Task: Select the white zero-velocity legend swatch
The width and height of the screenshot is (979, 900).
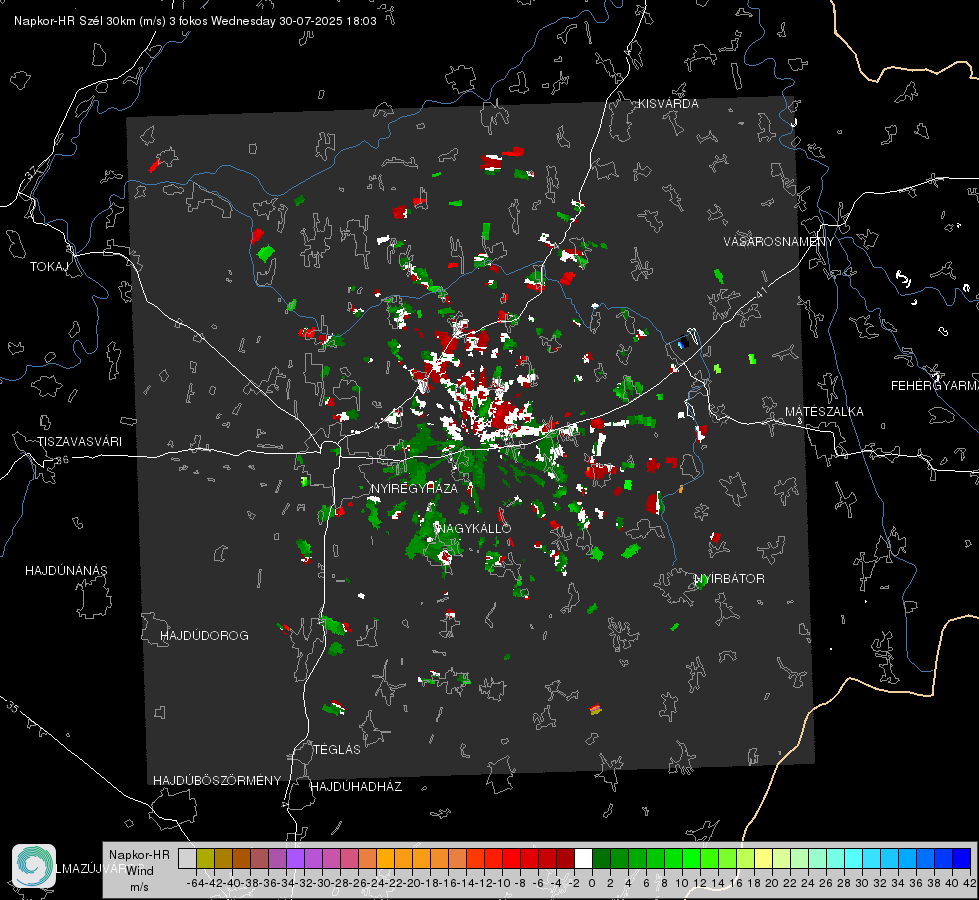Action: click(x=583, y=858)
